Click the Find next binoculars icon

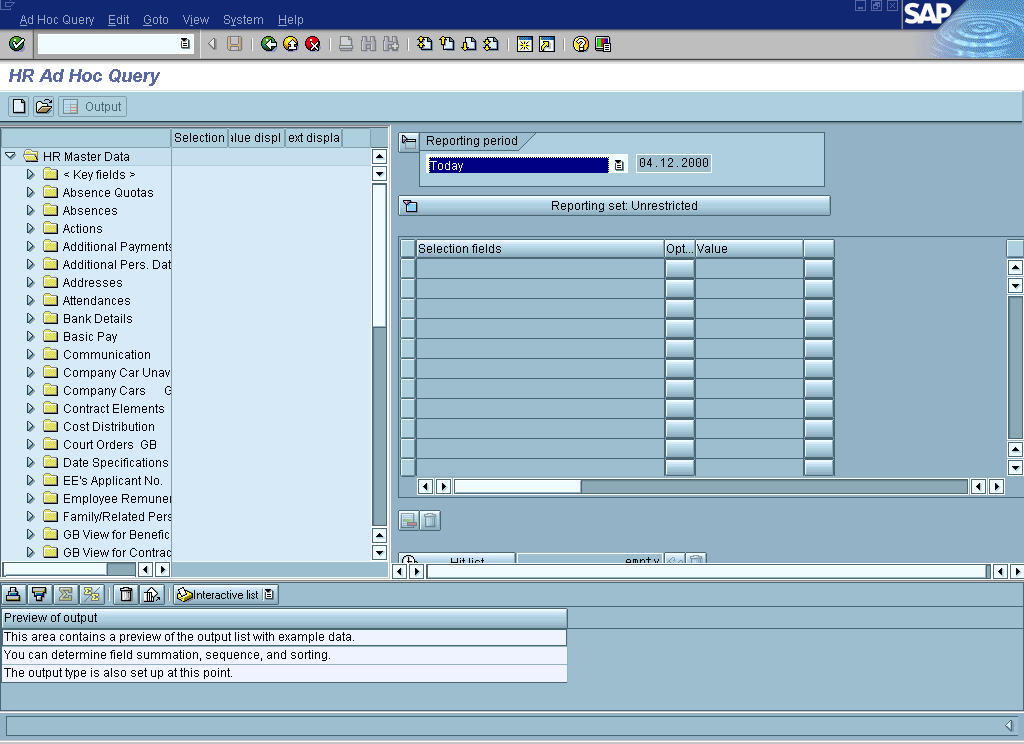click(391, 44)
